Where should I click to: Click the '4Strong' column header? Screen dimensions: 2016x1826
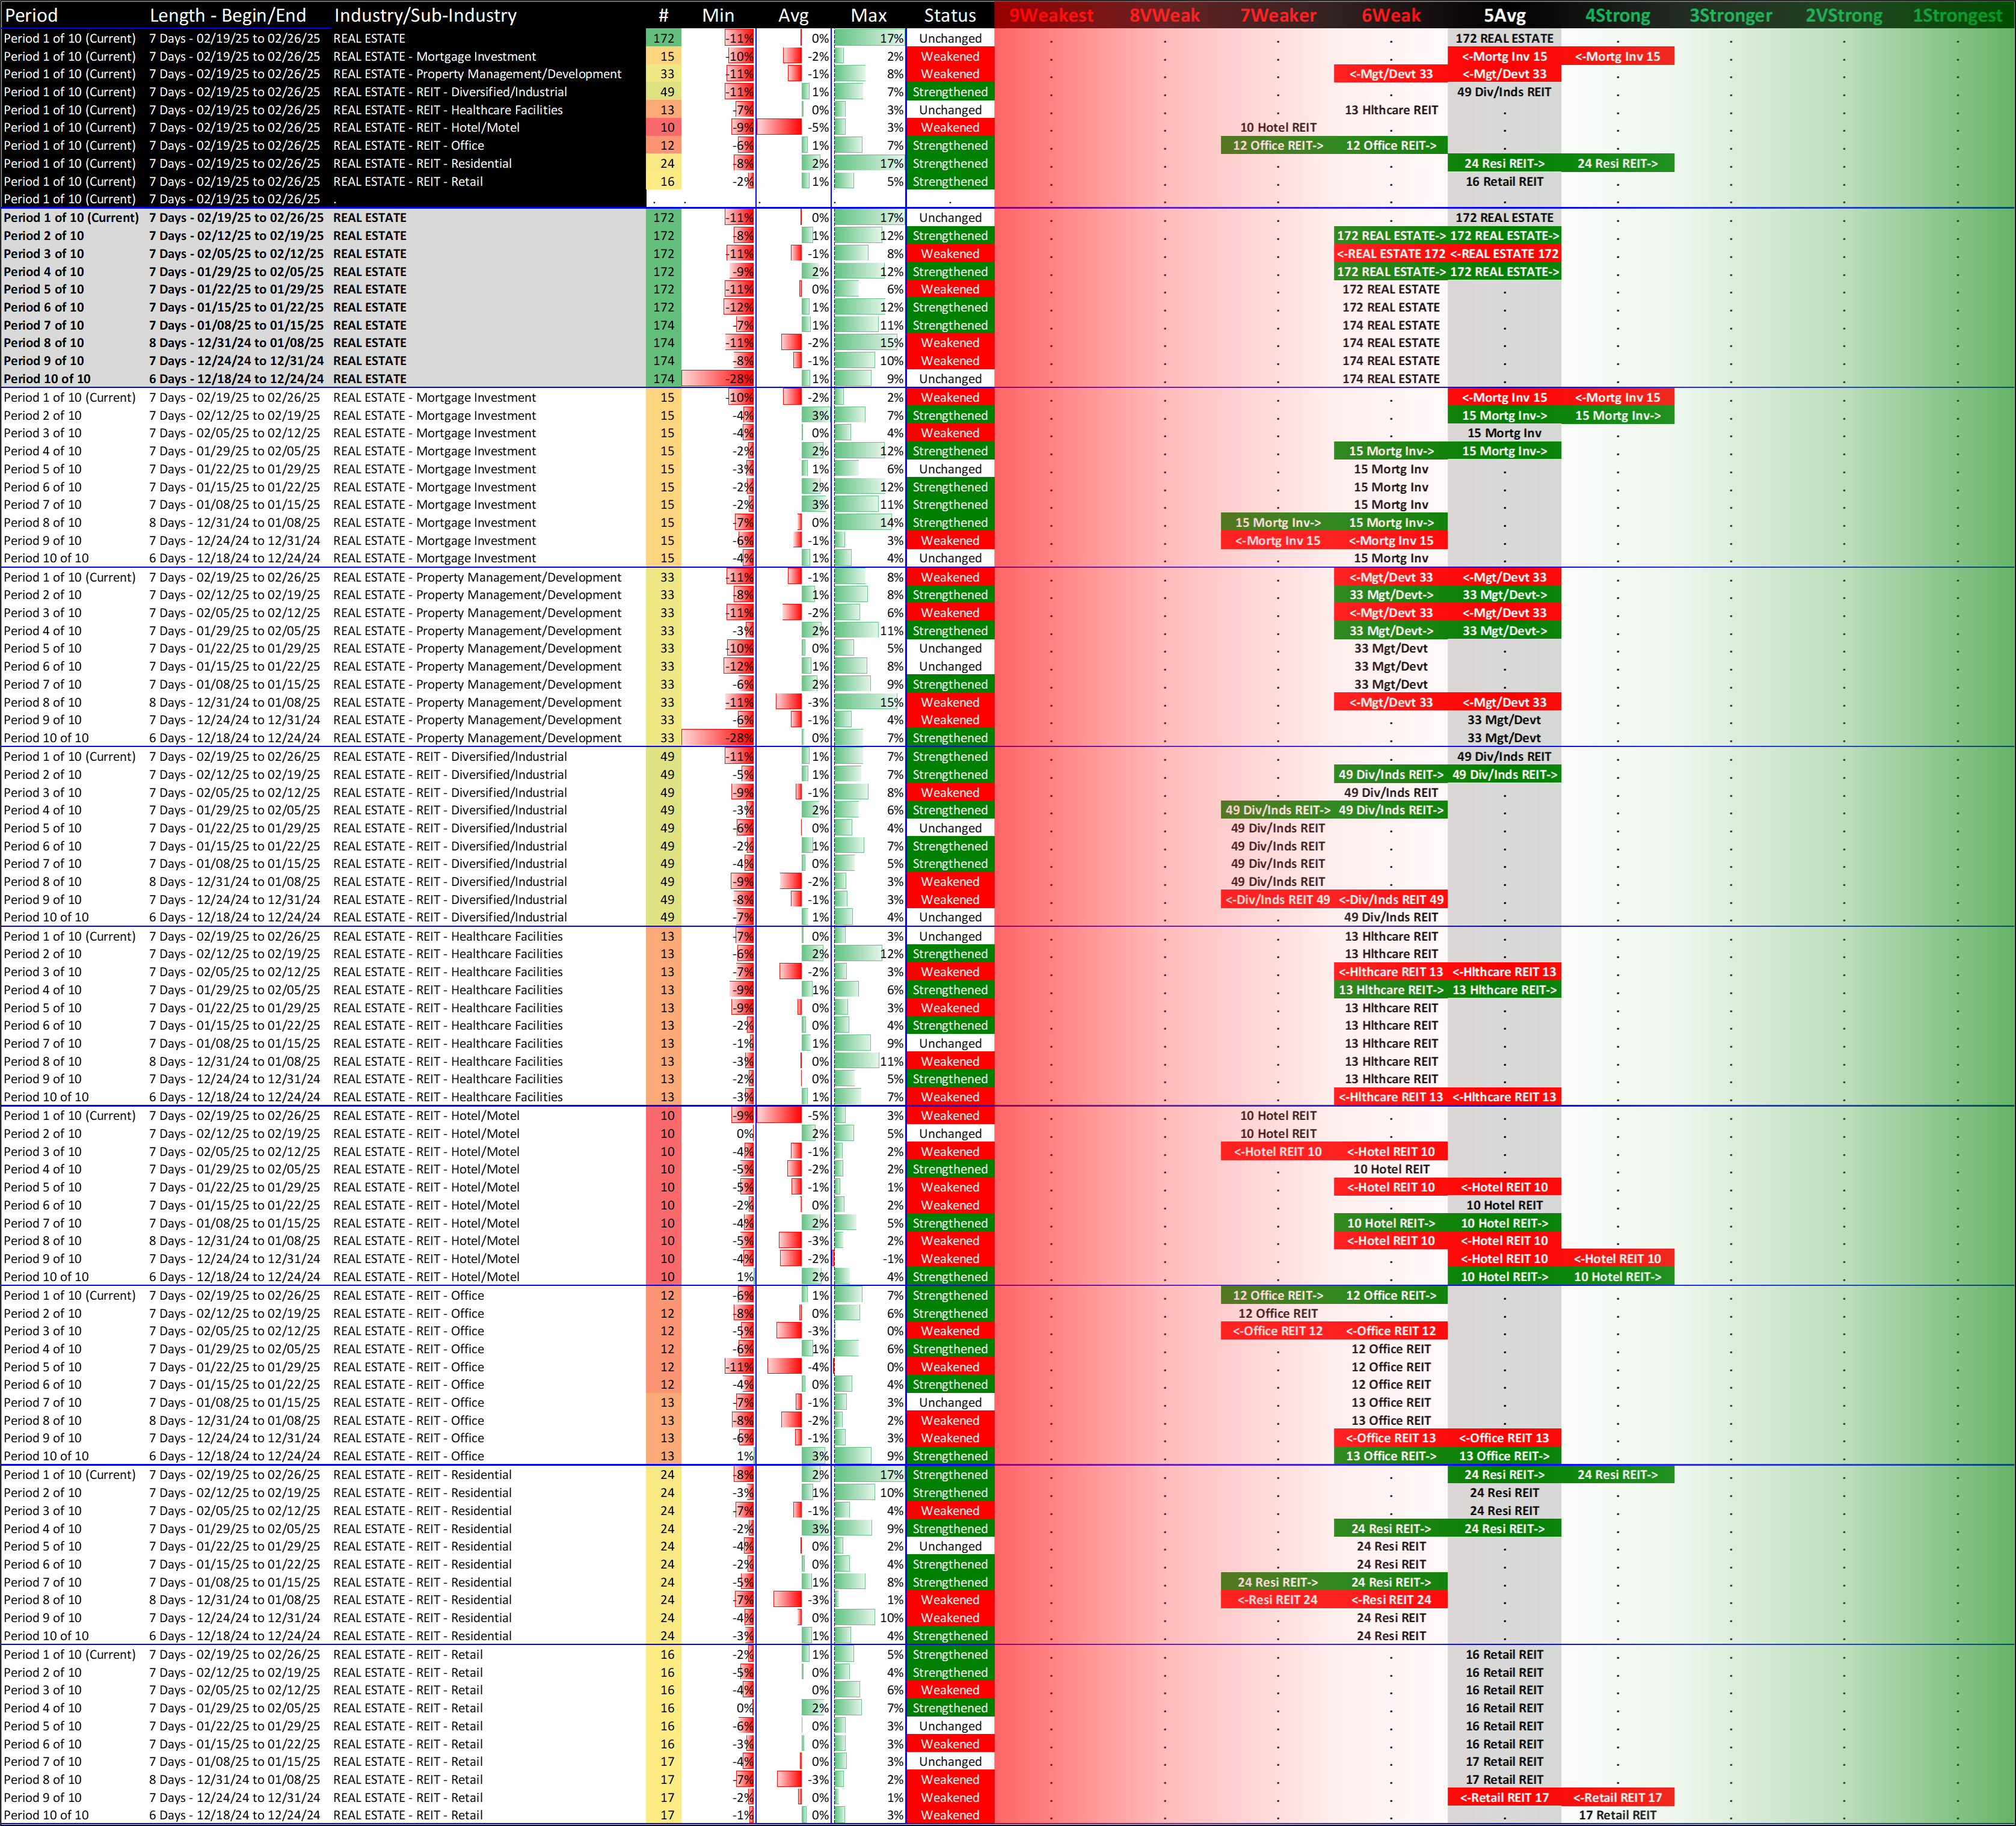pos(1617,15)
